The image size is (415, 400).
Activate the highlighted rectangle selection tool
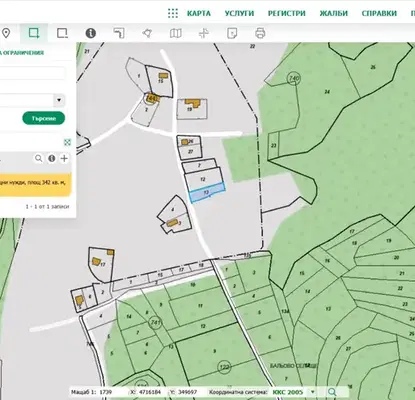tap(34, 33)
